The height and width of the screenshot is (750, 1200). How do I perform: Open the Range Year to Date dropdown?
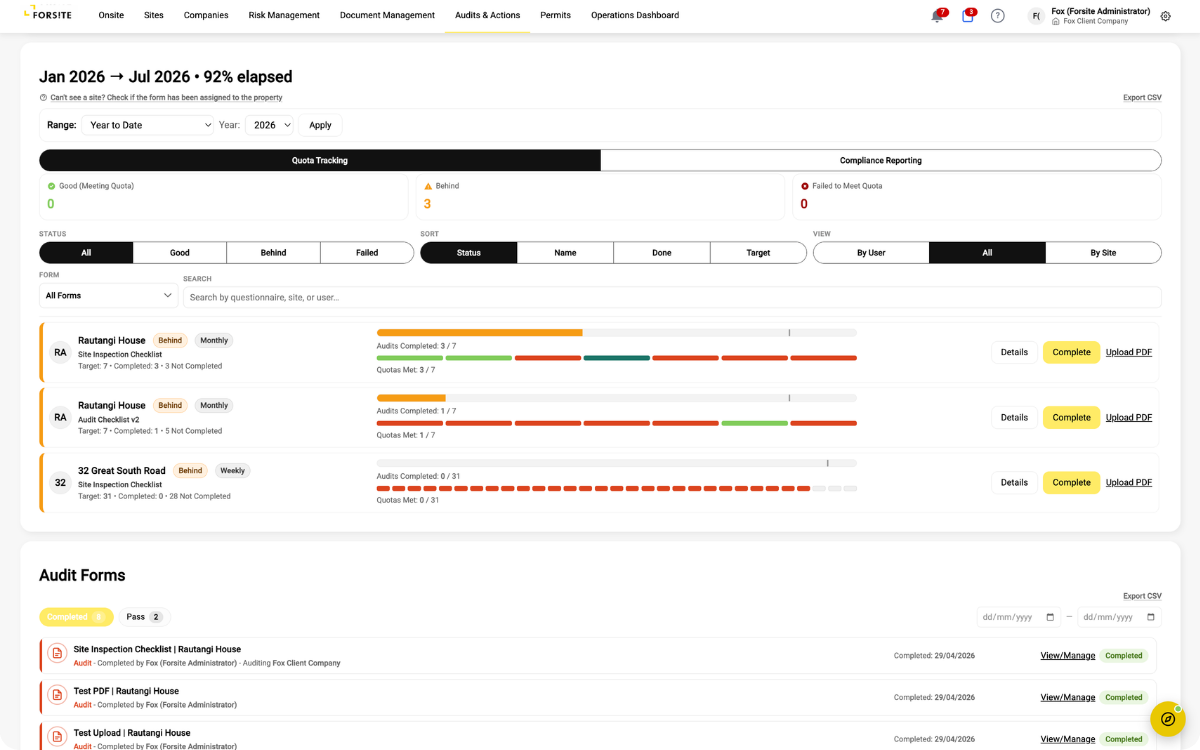pos(150,125)
